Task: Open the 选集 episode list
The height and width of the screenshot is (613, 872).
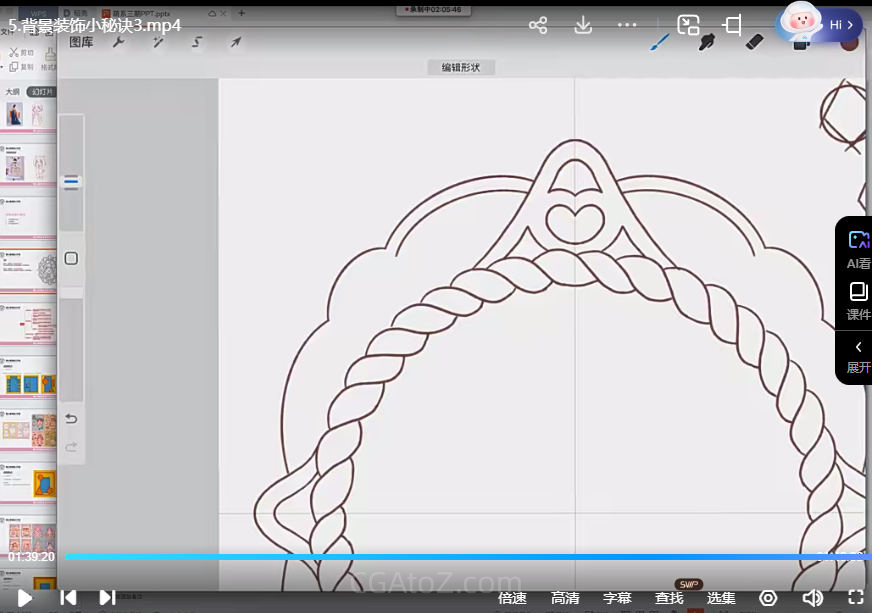Action: [721, 598]
